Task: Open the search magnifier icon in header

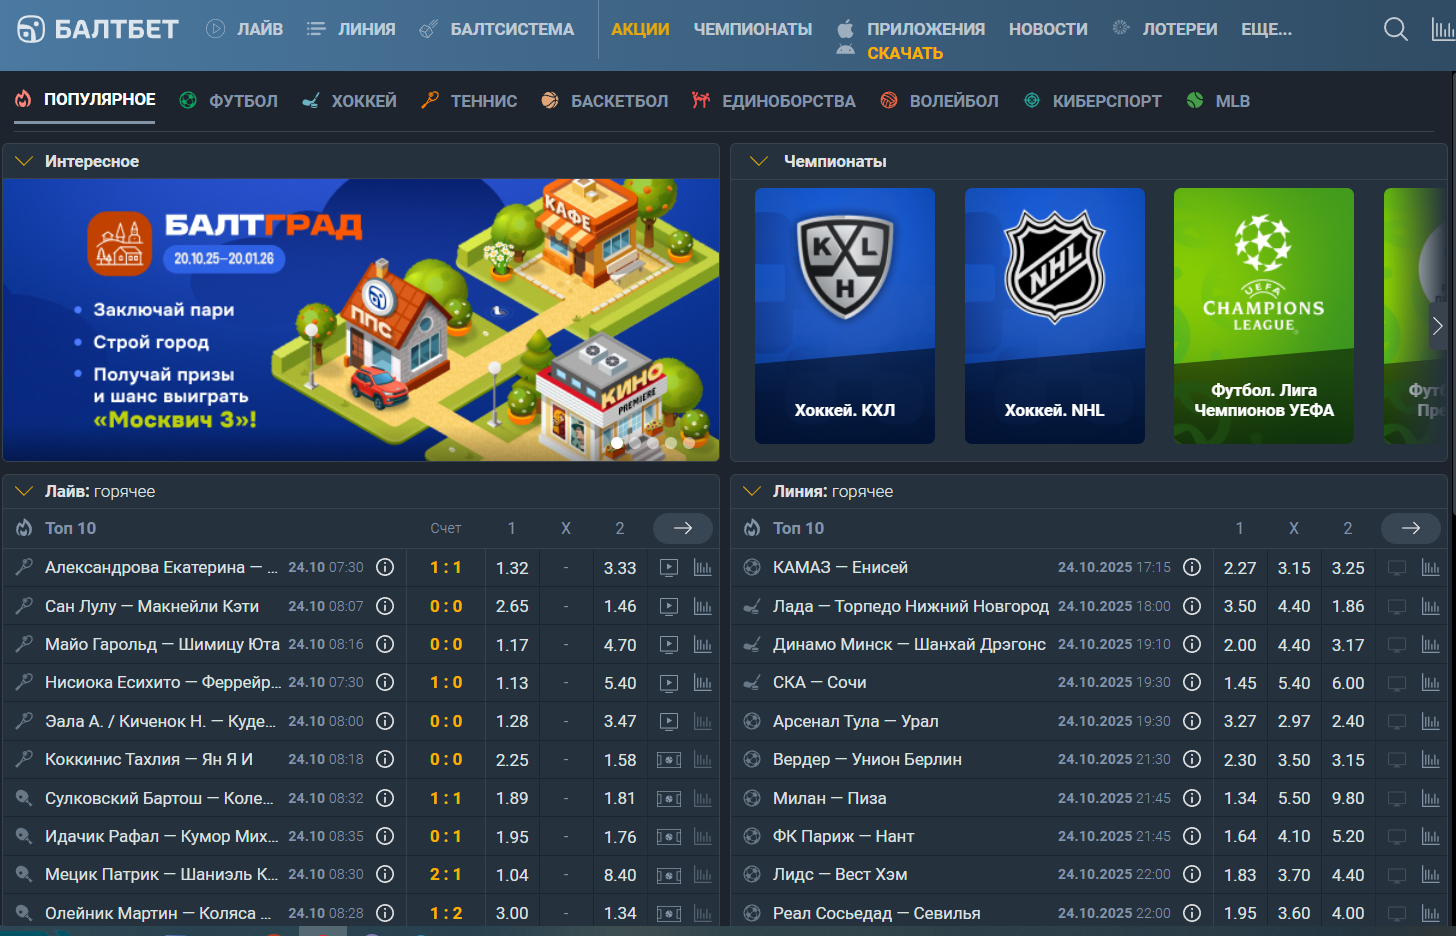Action: coord(1395,29)
